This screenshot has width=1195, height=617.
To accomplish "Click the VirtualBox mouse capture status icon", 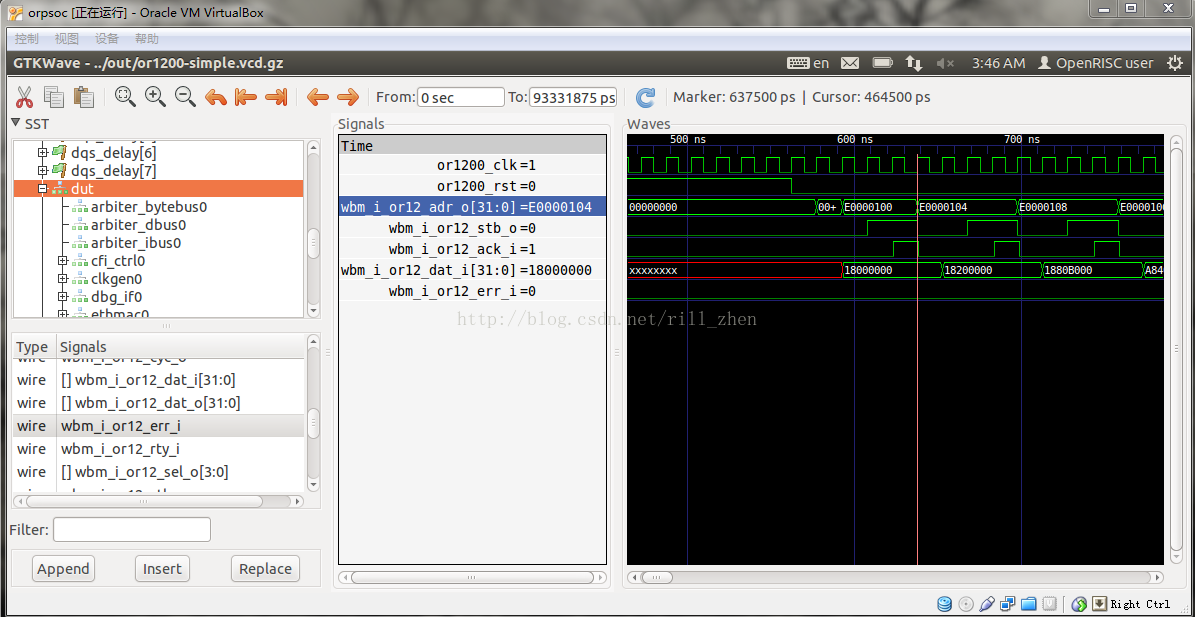I will click(x=1079, y=604).
